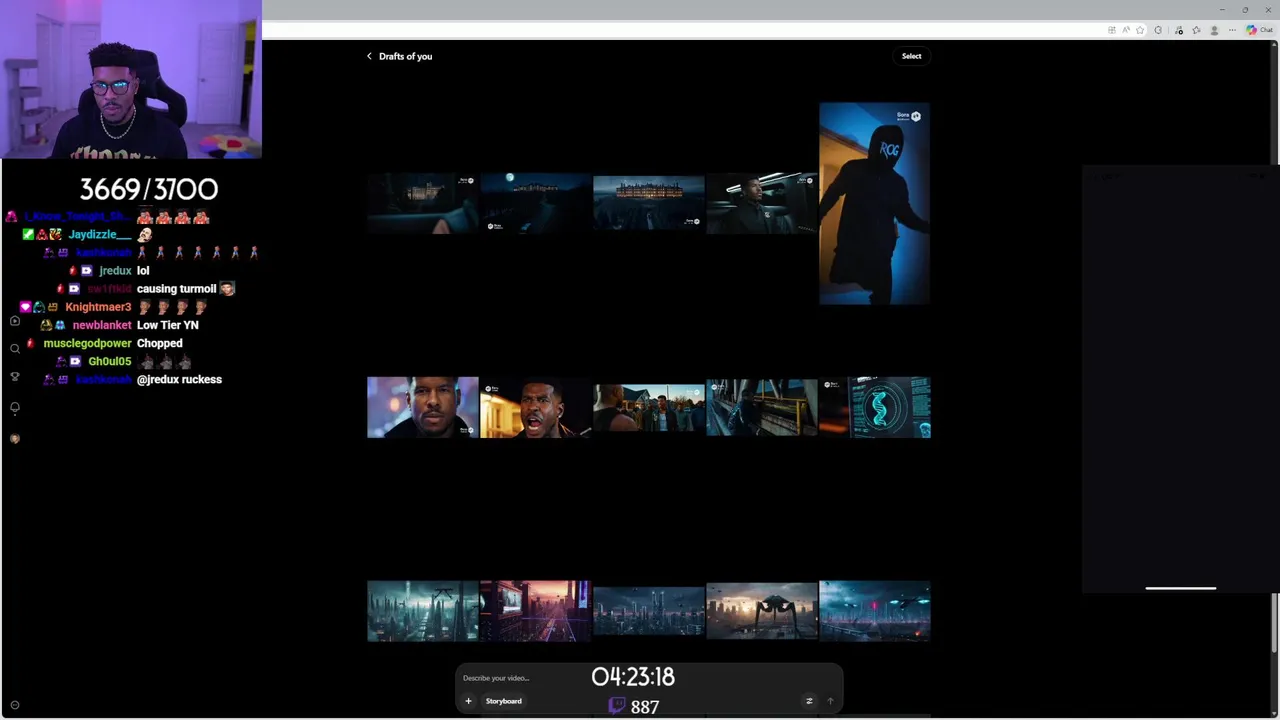The image size is (1280, 720).
Task: Open the blue city with red lights draft
Action: [x=874, y=611]
